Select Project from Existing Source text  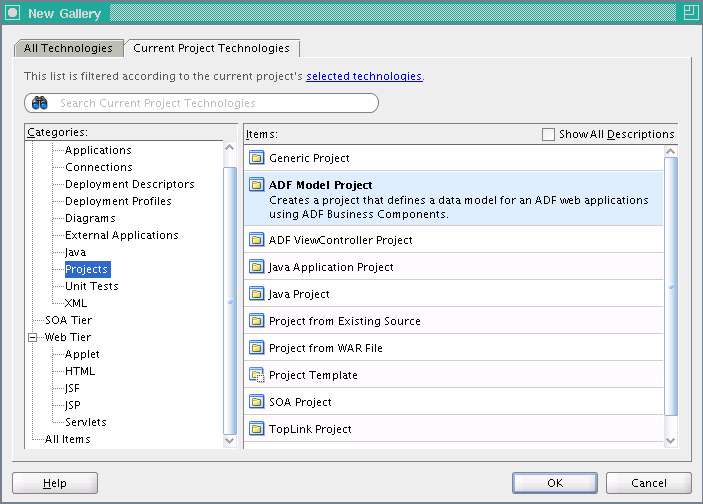[x=344, y=321]
